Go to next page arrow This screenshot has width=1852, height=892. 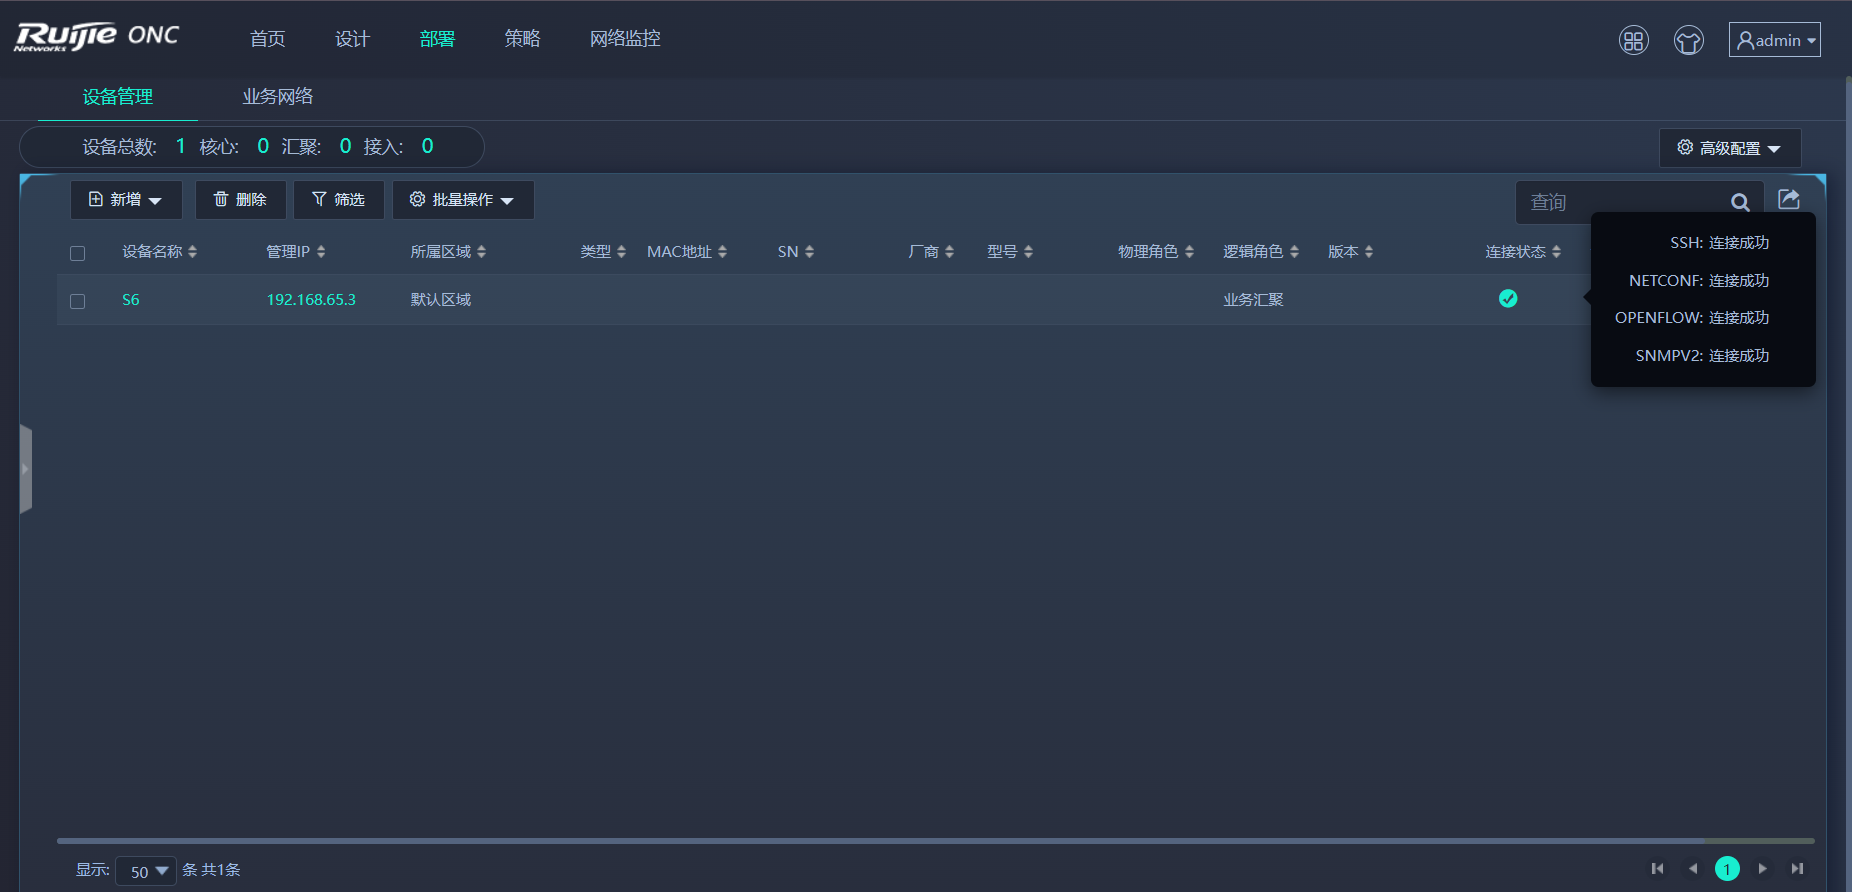(1762, 868)
